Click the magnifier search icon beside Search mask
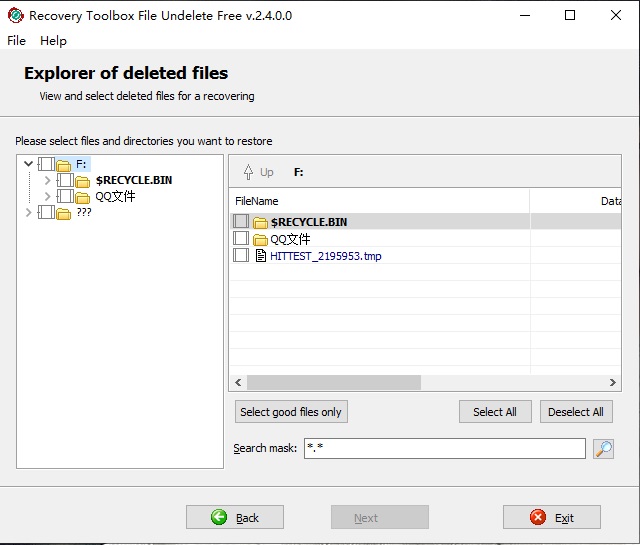 pyautogui.click(x=603, y=449)
